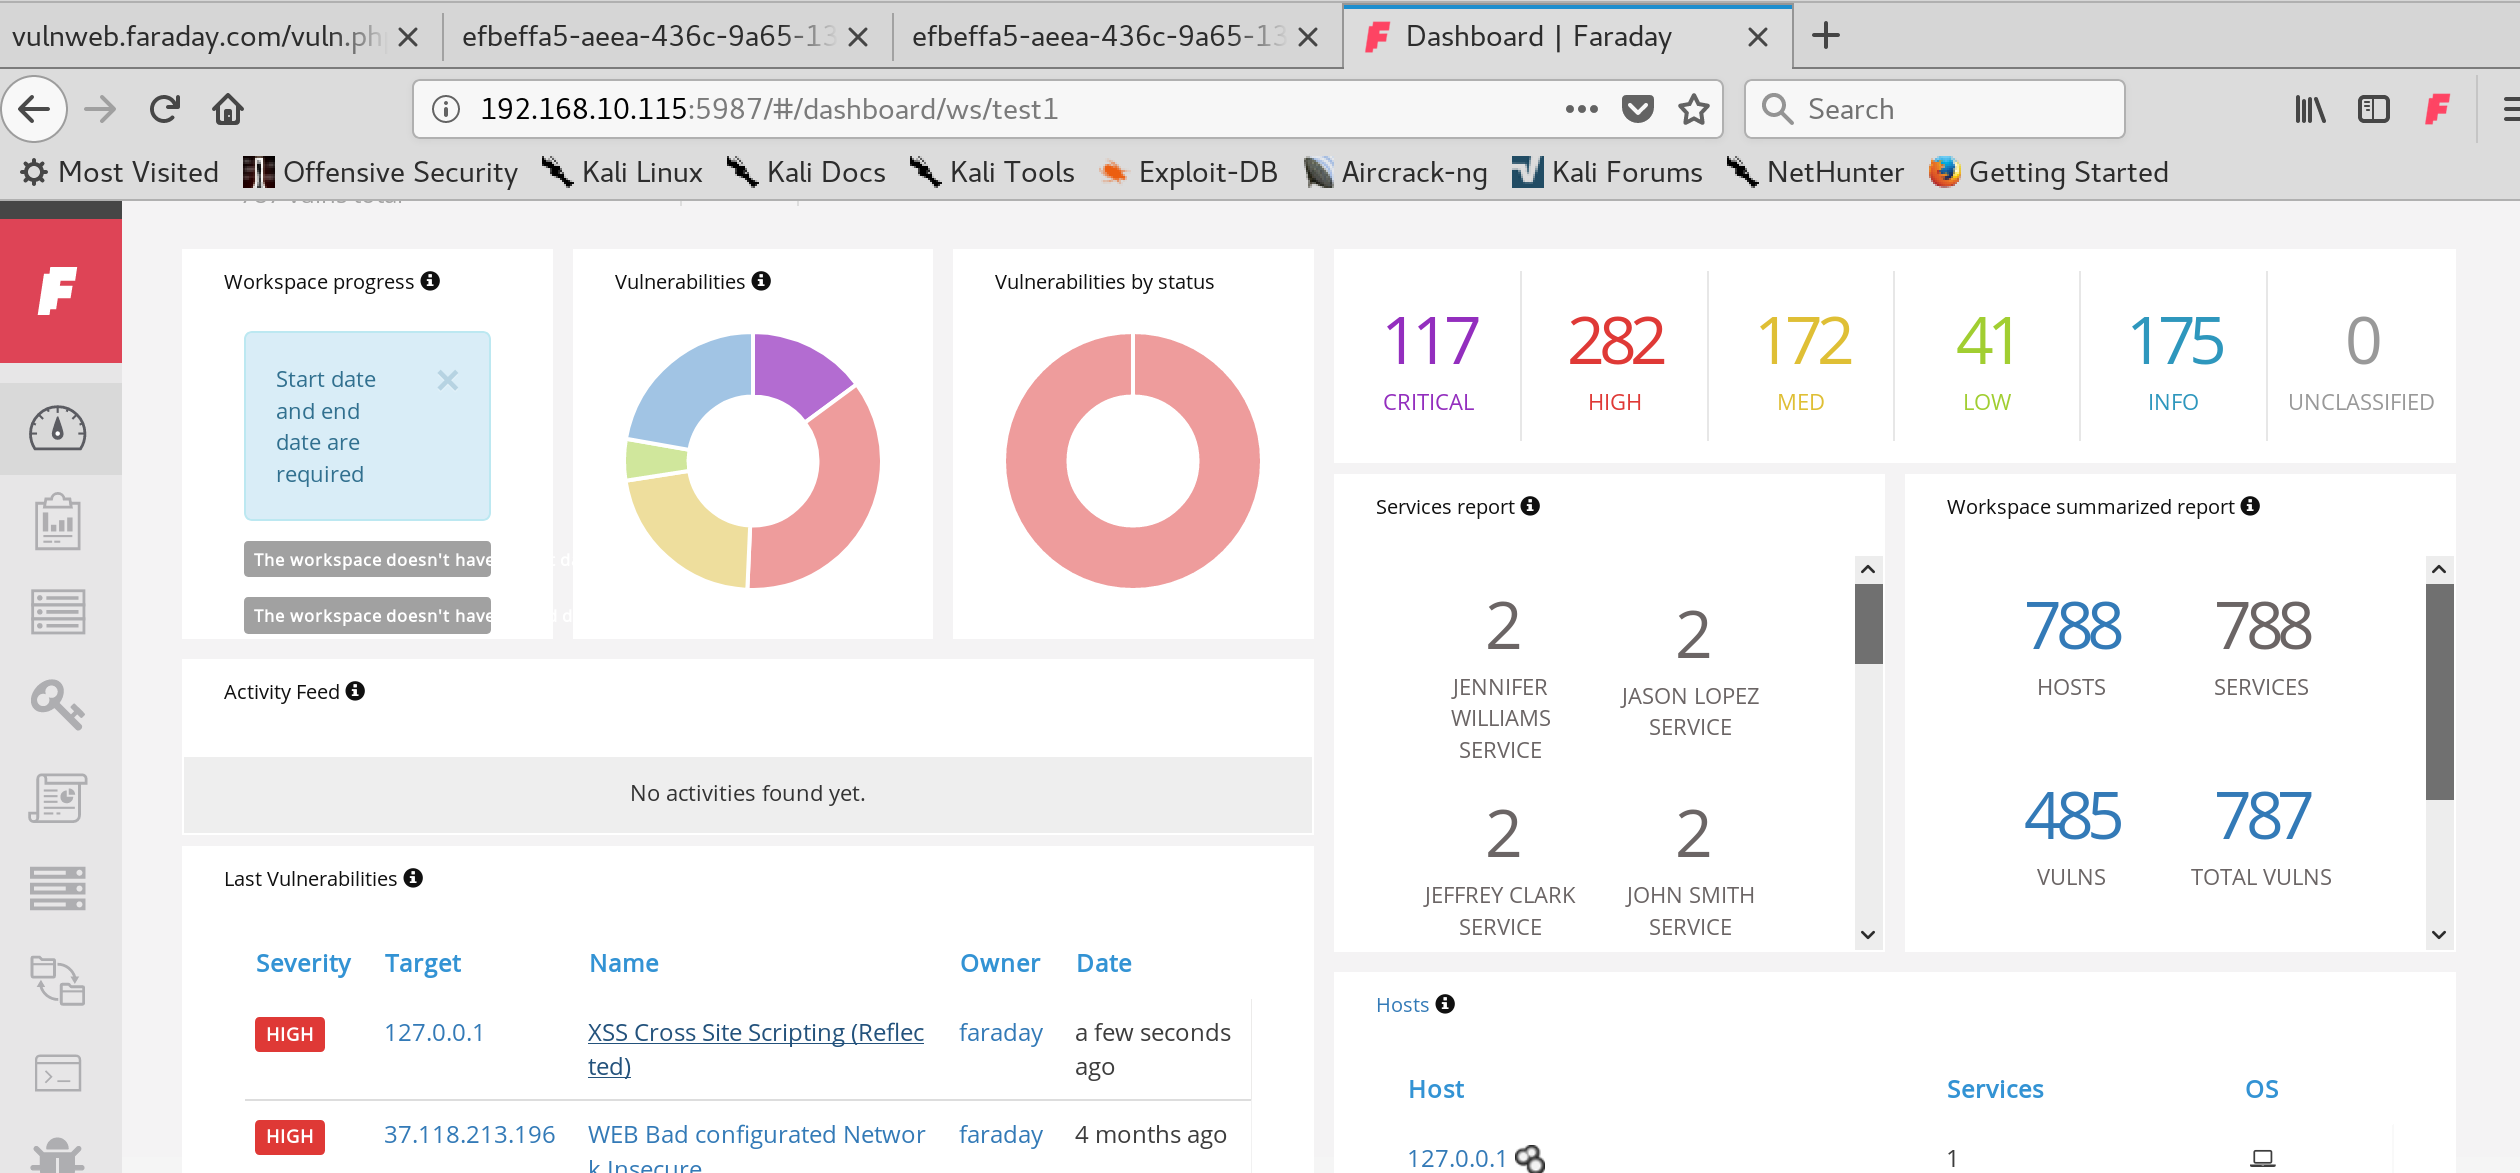This screenshot has width=2520, height=1173.
Task: Show info tooltip for Workspace progress
Action: [430, 281]
